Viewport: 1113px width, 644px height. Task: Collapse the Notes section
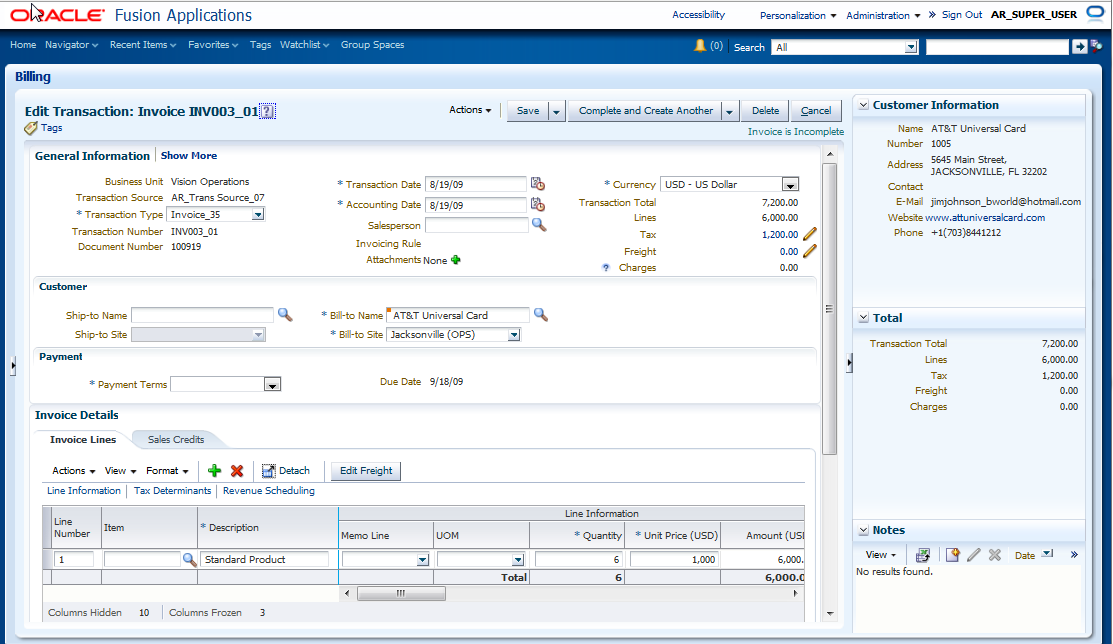coord(864,530)
